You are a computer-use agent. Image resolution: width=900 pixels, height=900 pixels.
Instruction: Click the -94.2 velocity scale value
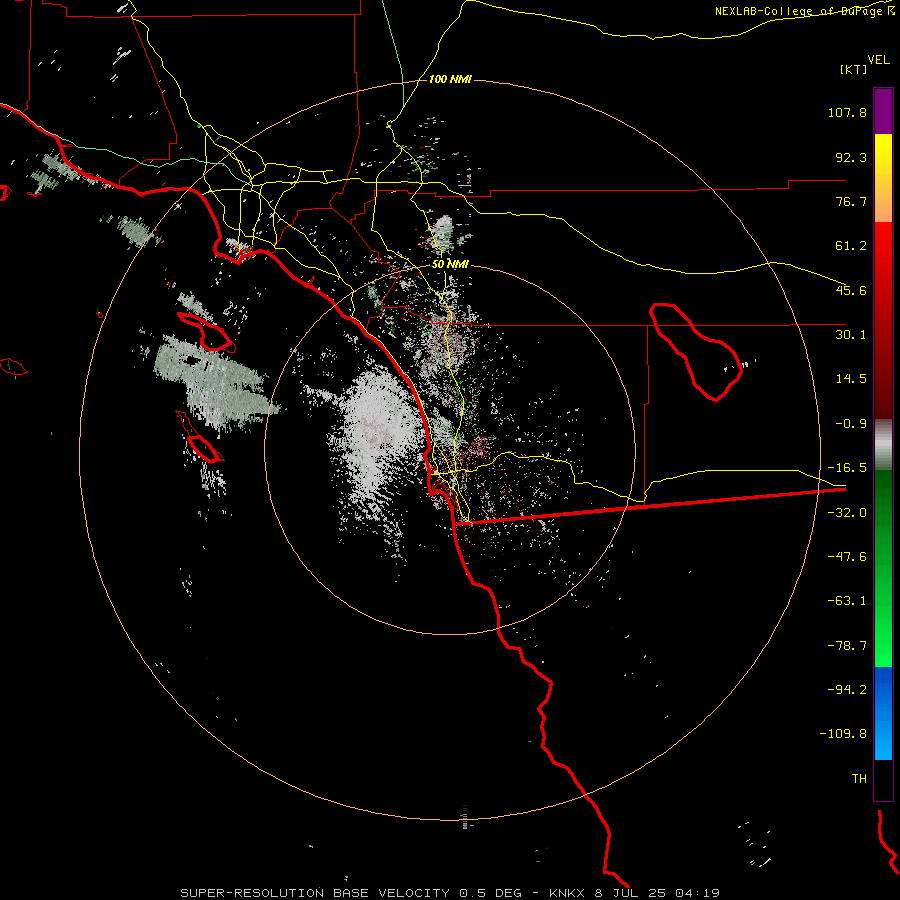847,690
